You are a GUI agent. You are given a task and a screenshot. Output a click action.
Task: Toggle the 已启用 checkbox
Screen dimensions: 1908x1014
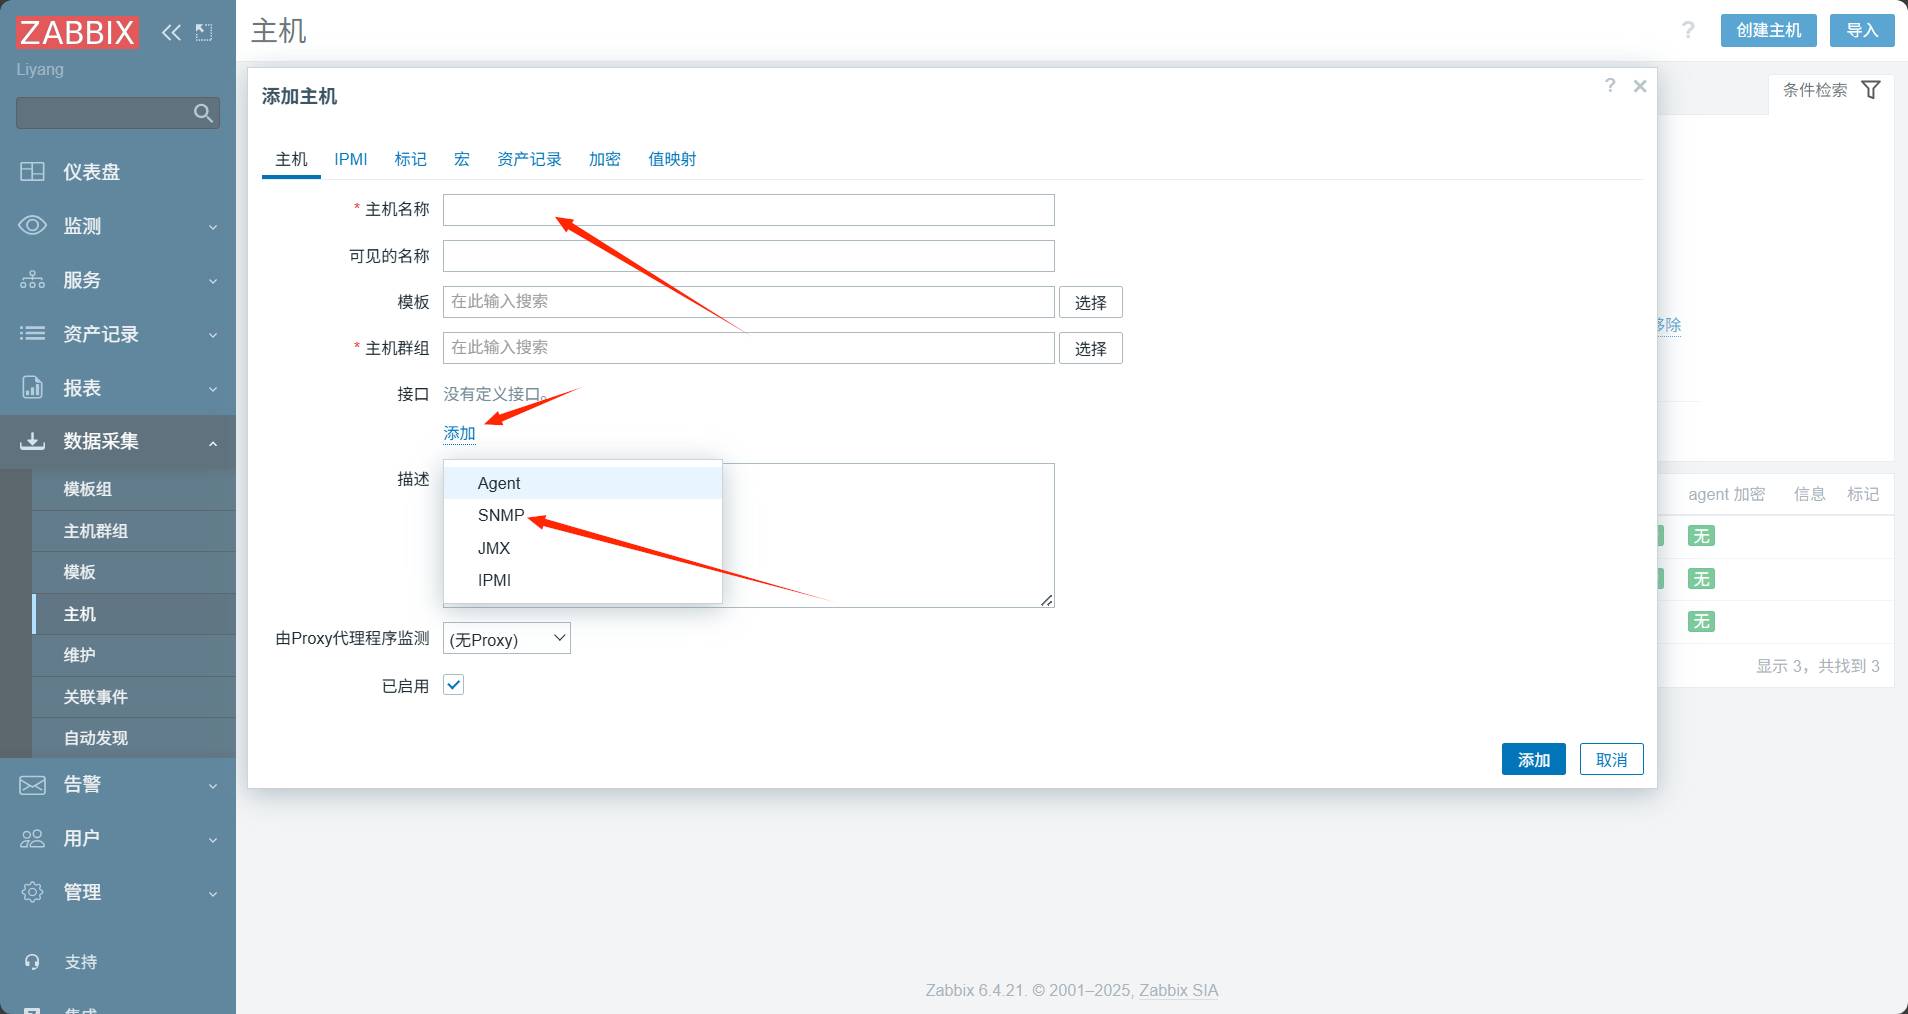click(x=453, y=685)
